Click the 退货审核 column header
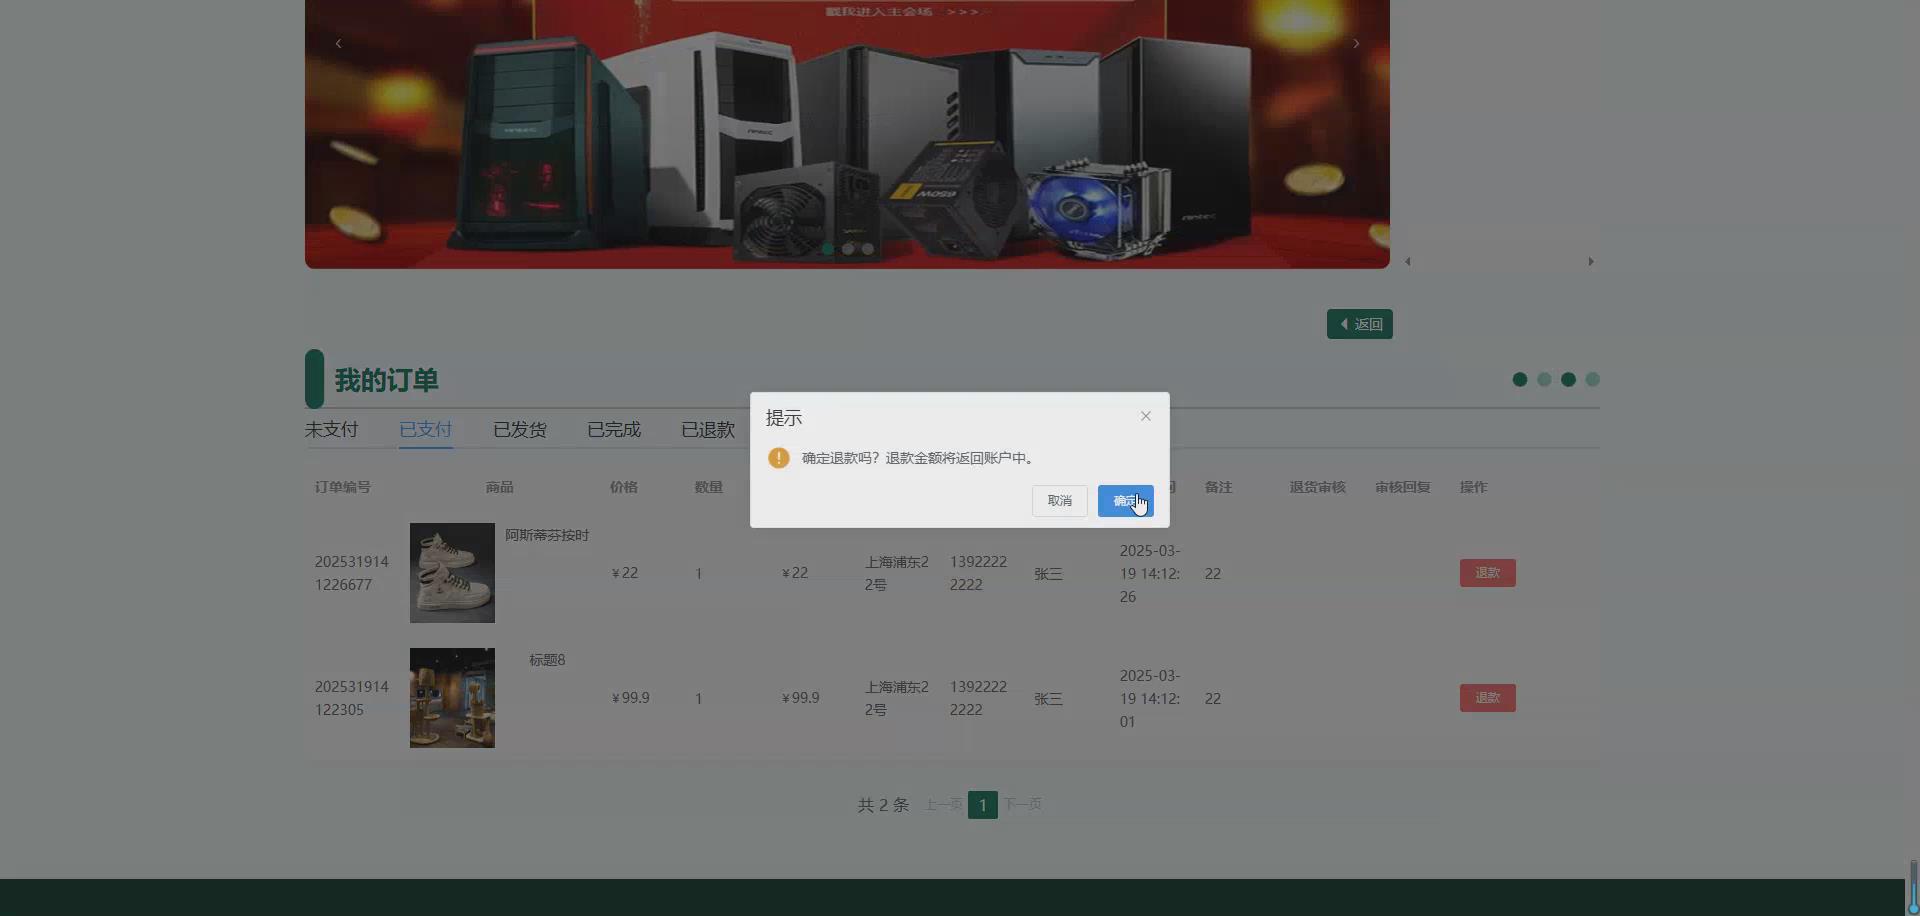The width and height of the screenshot is (1920, 916). click(x=1318, y=487)
